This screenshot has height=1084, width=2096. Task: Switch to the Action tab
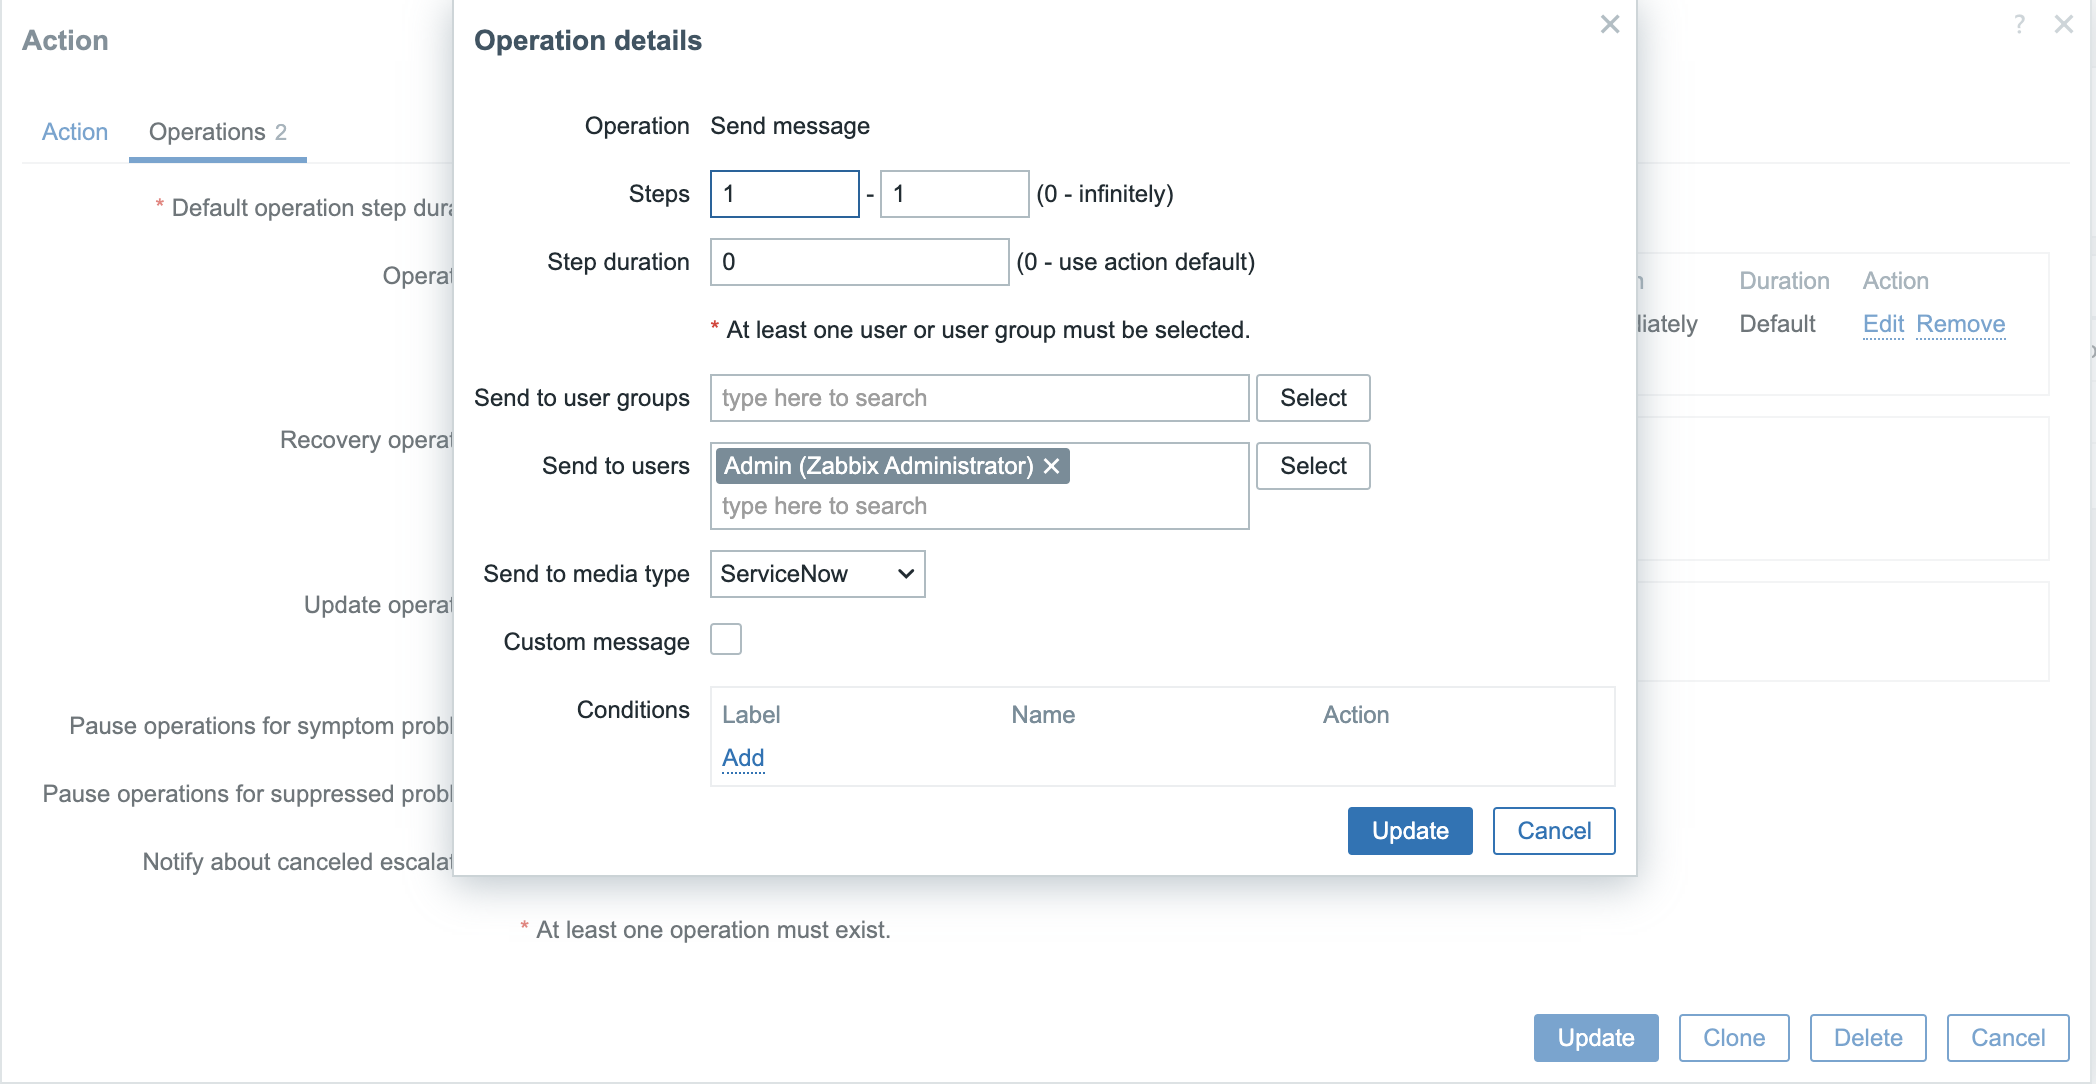pos(75,132)
